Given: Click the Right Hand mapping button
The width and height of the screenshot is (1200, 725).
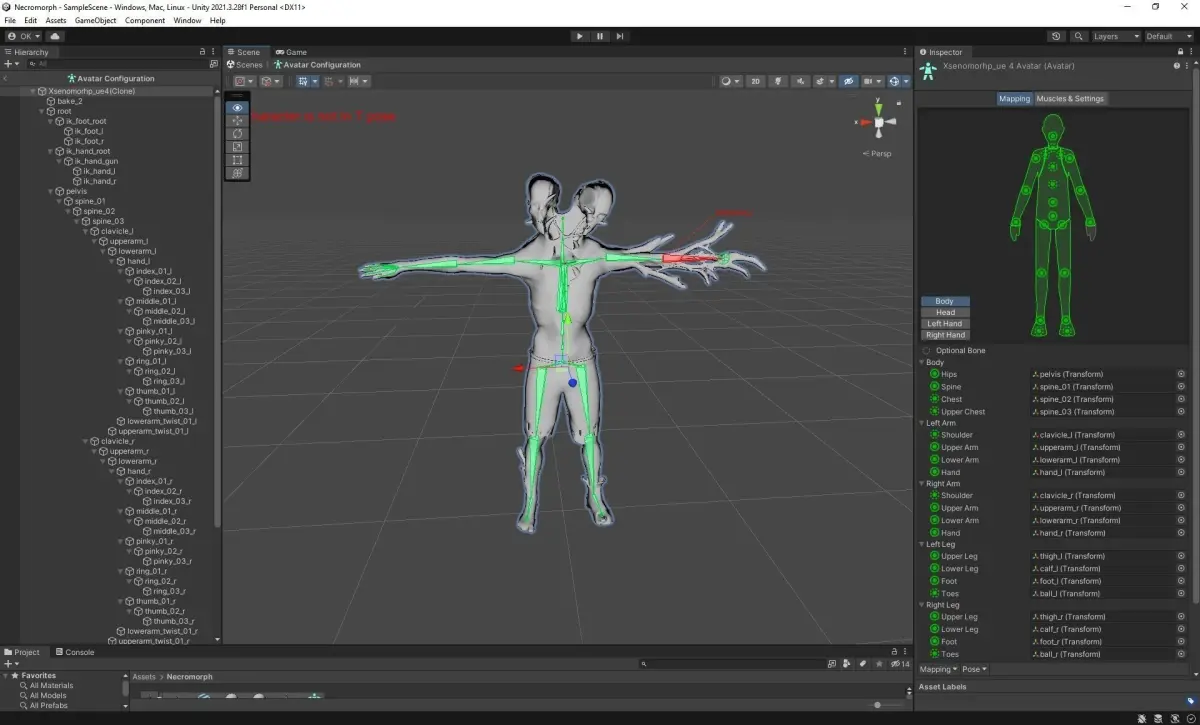Looking at the screenshot, I should (x=945, y=335).
